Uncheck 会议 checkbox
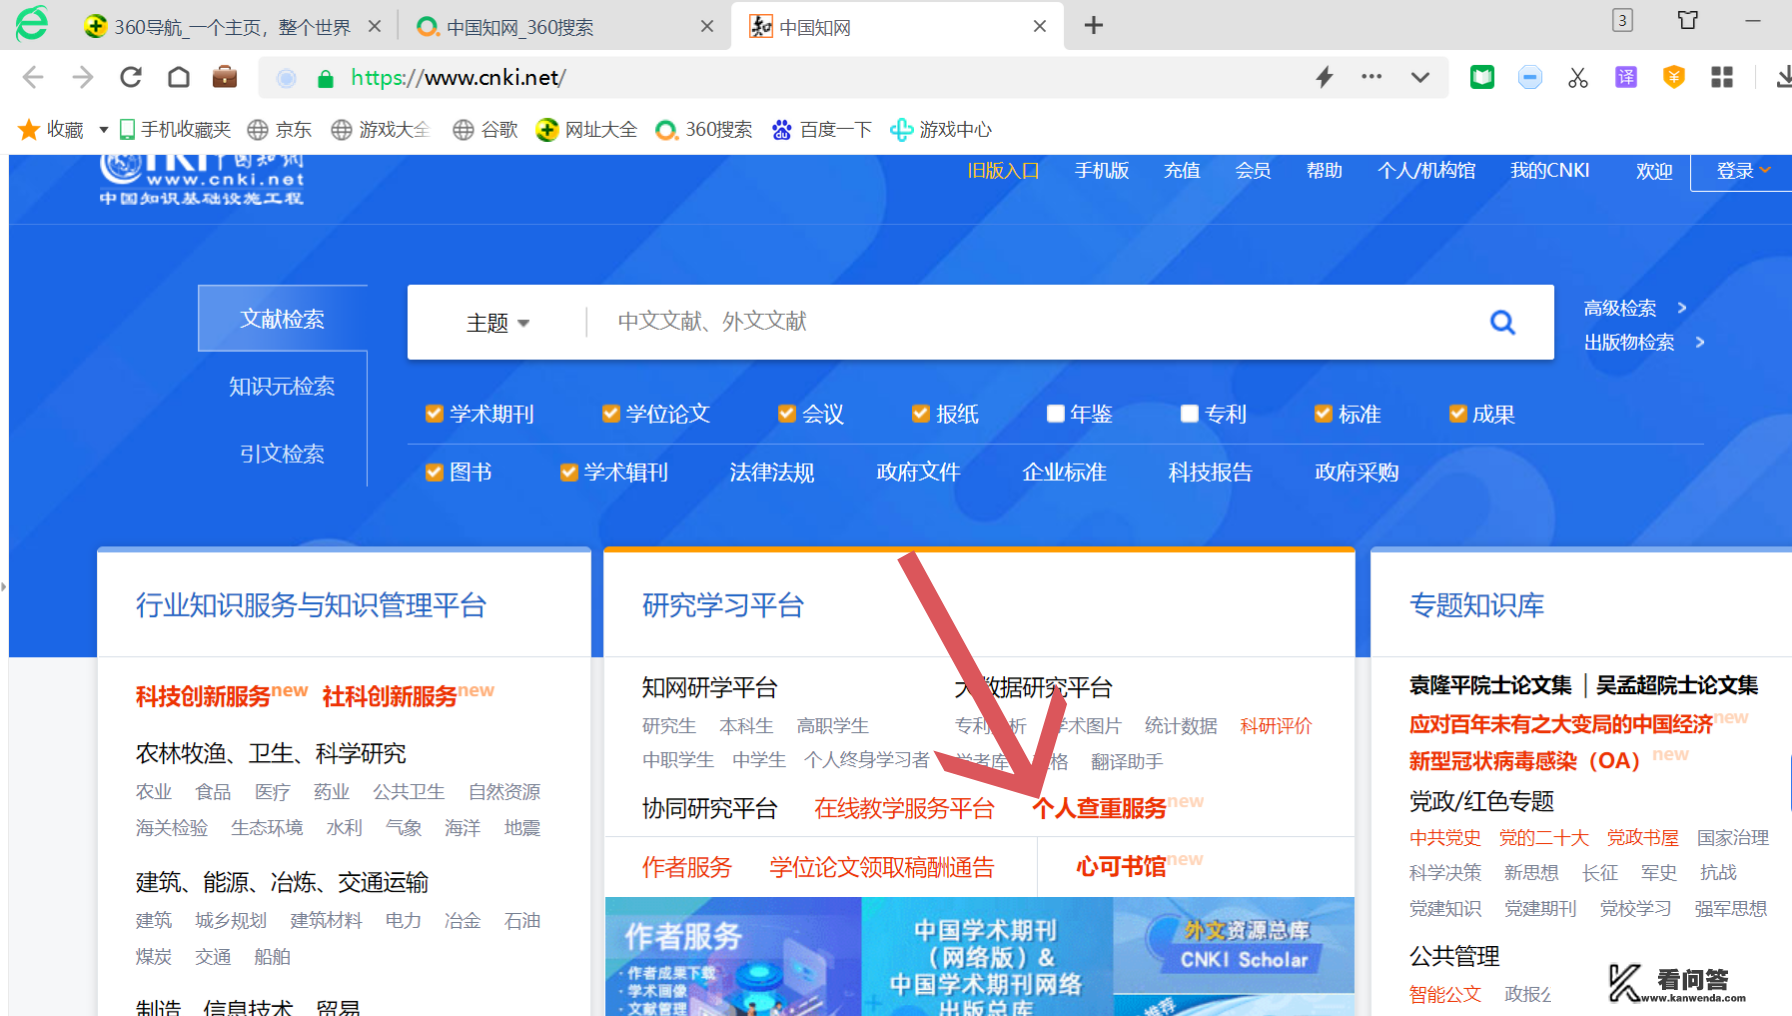The height and width of the screenshot is (1016, 1792). click(x=787, y=414)
